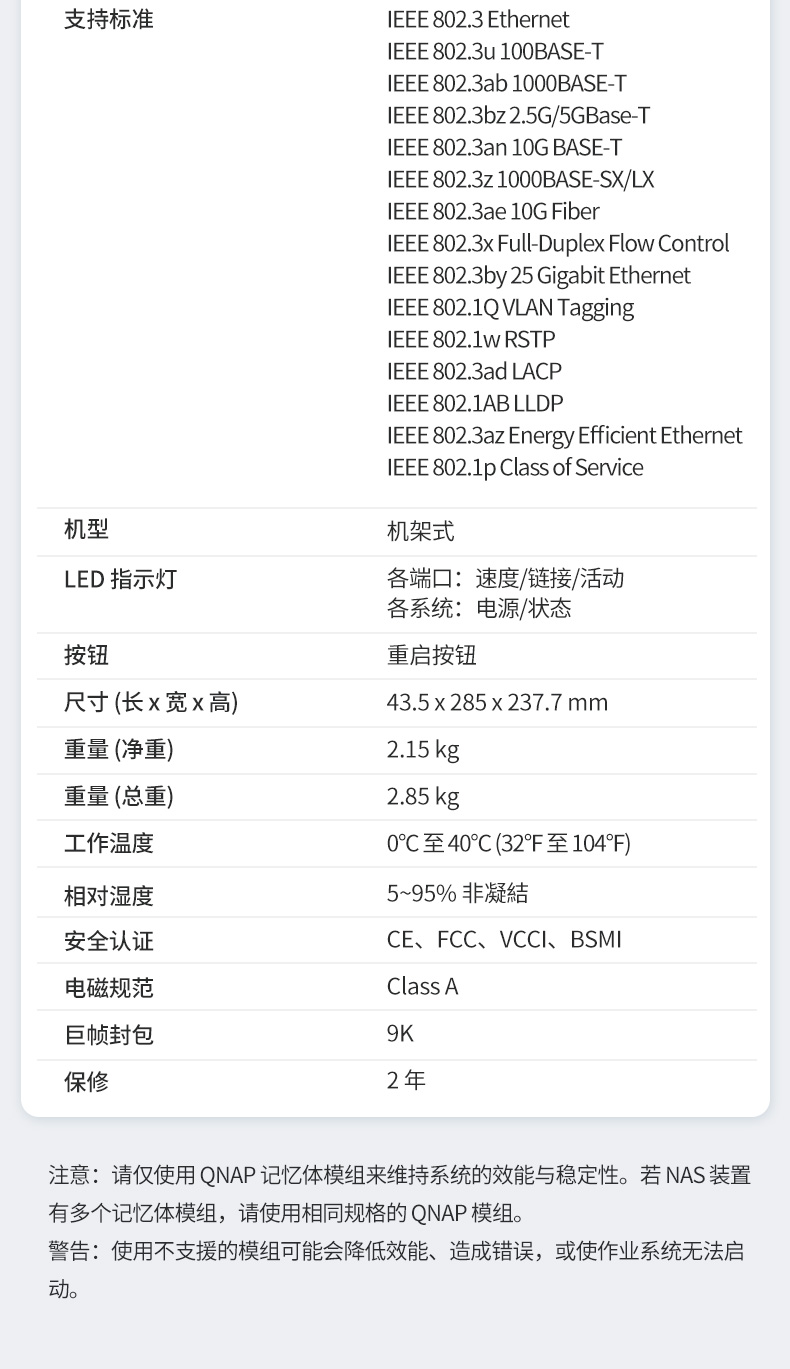
Task: Click the 支持标准 row label
Action: [109, 20]
